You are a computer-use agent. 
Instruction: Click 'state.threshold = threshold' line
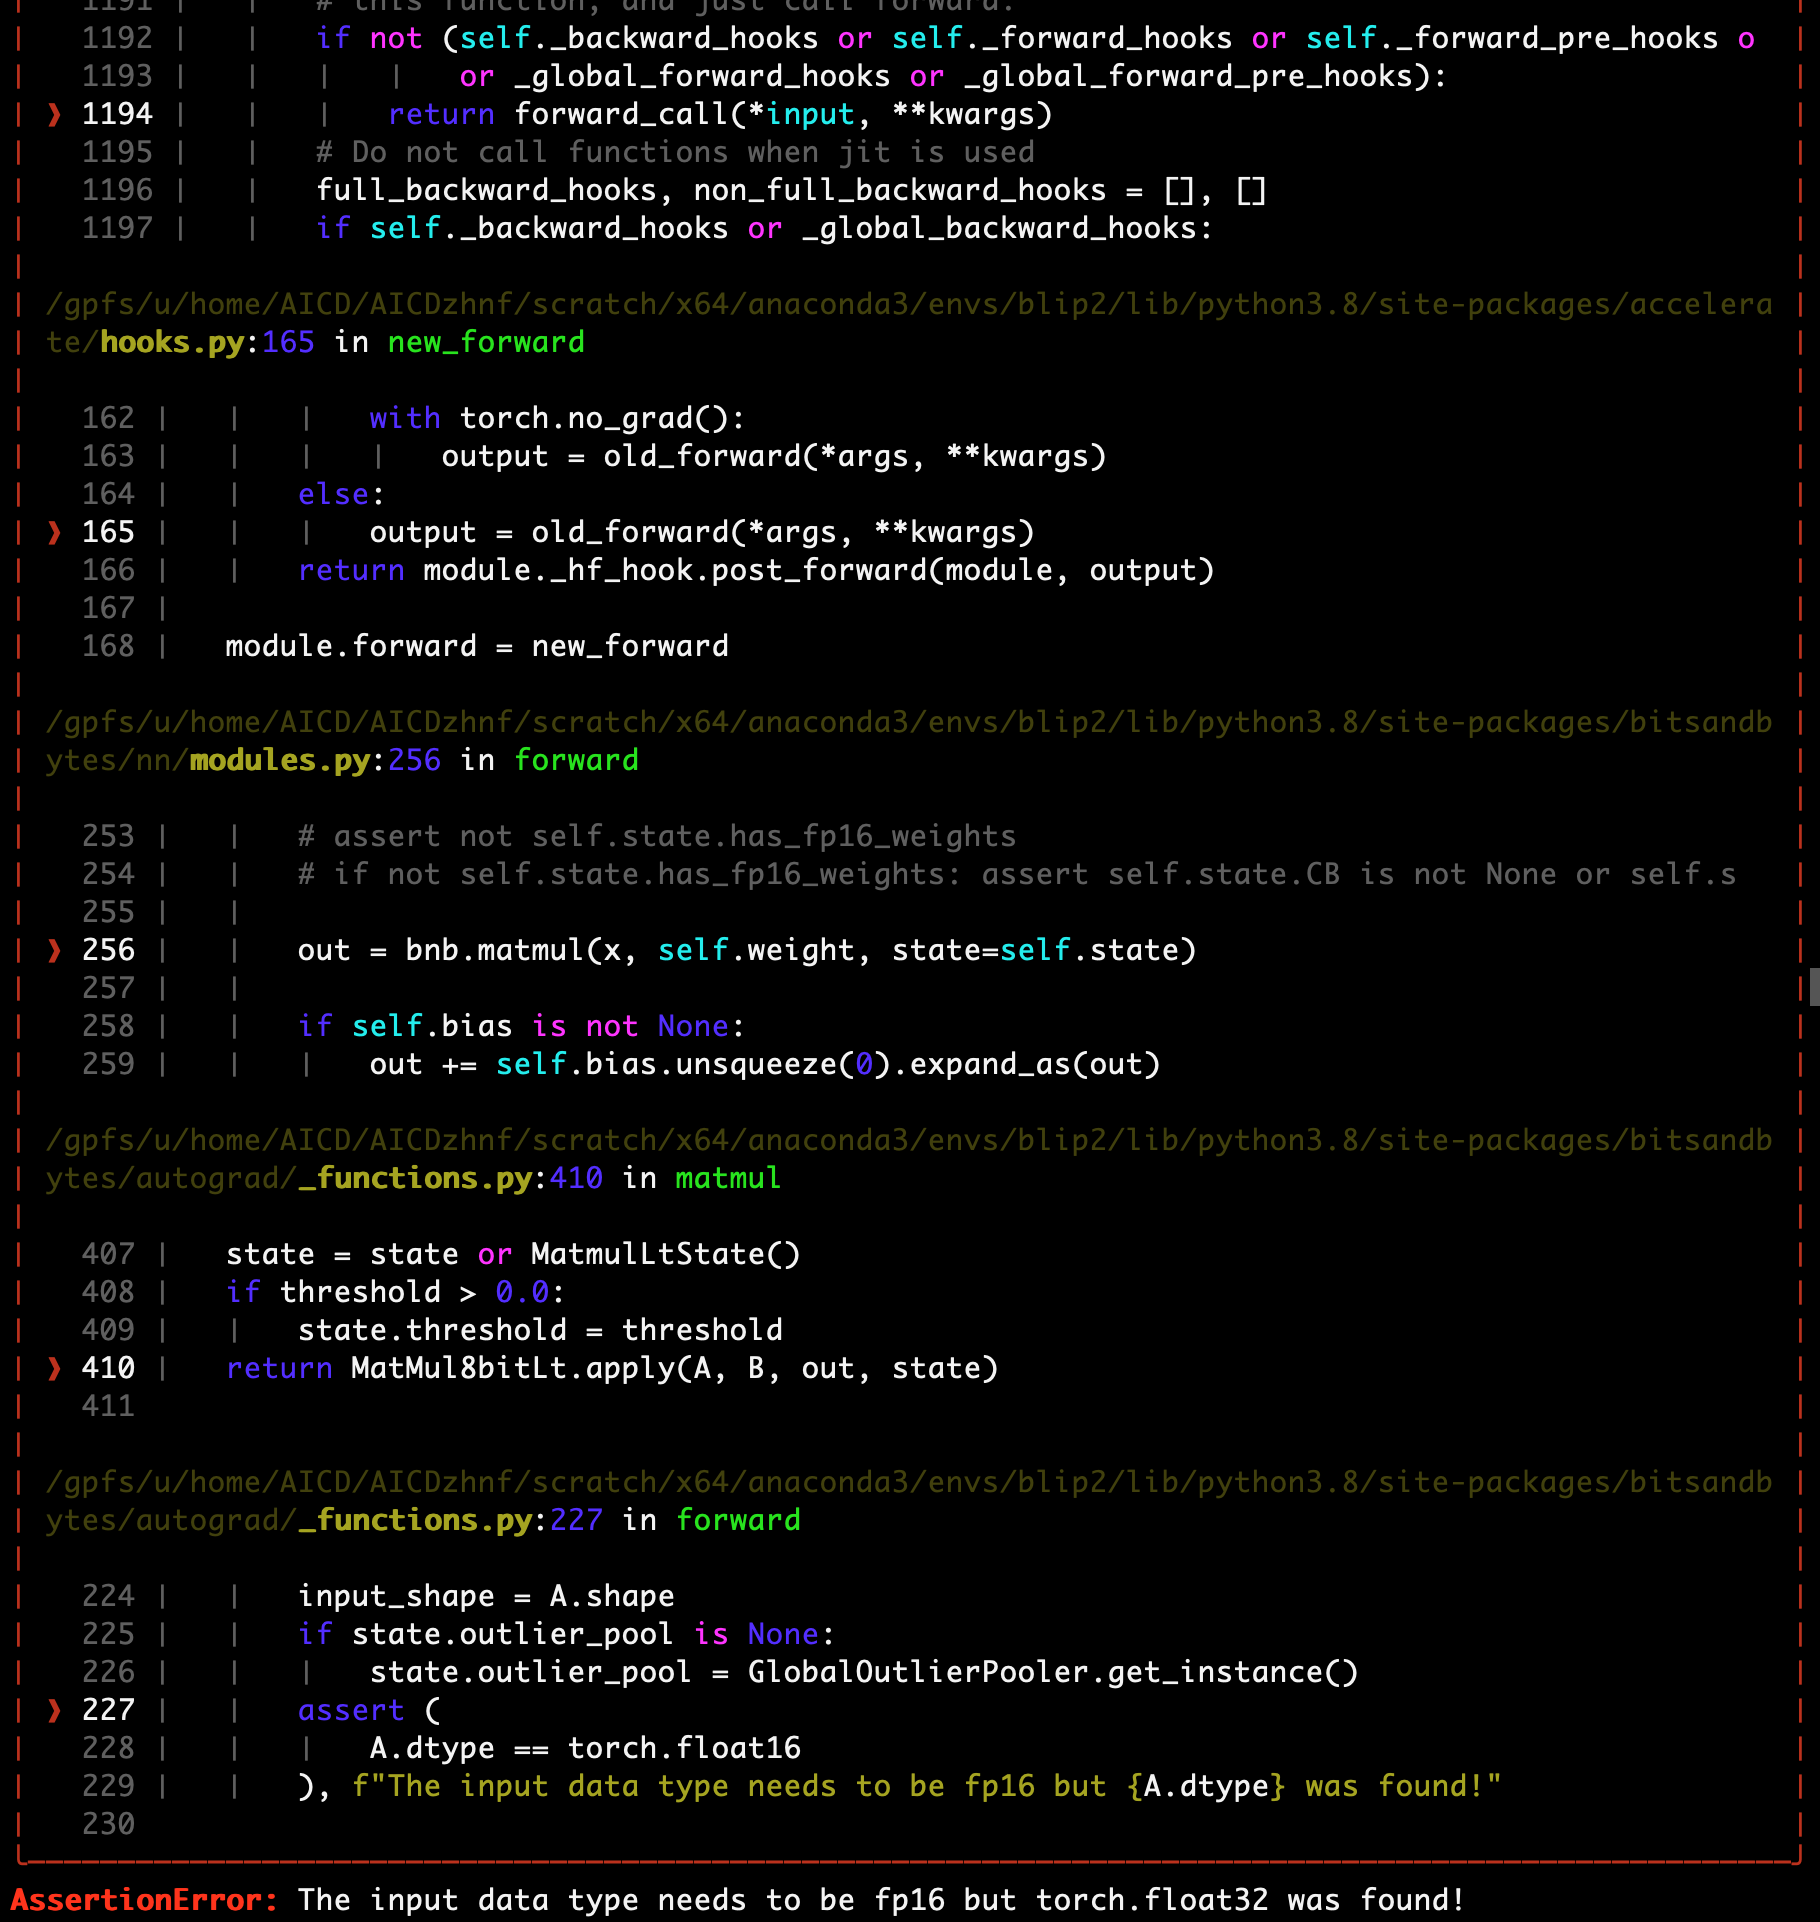[x=540, y=1330]
